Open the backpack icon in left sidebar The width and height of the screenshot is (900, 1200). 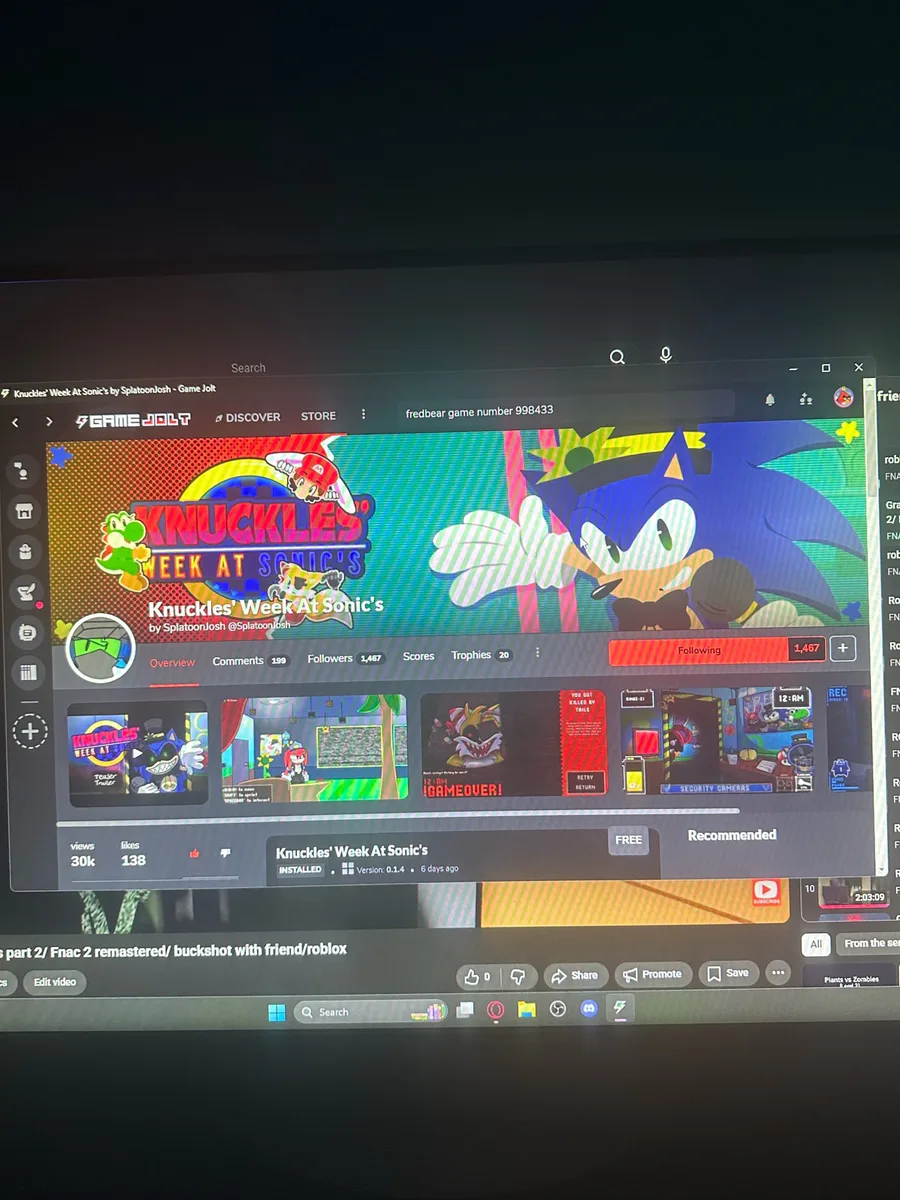24,552
